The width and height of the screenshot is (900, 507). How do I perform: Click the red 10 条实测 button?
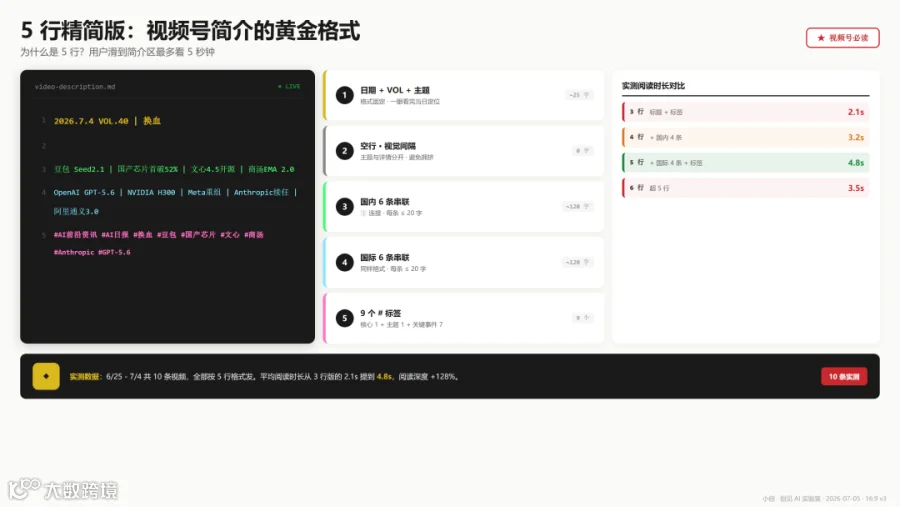[x=844, y=377]
